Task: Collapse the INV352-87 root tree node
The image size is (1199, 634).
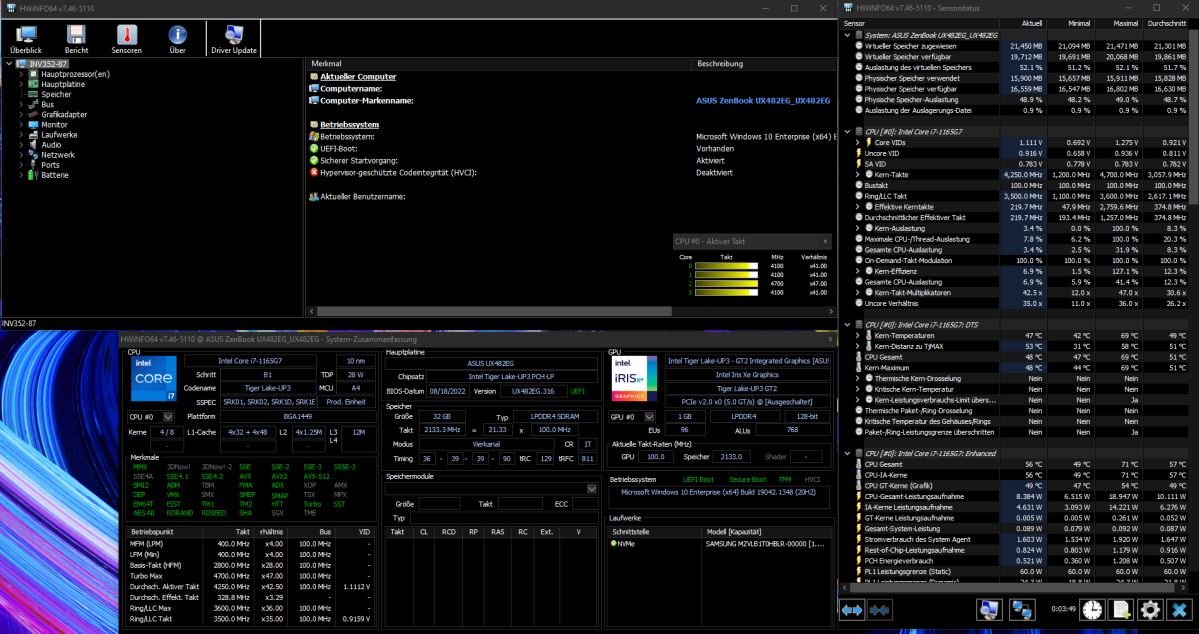Action: click(x=9, y=64)
